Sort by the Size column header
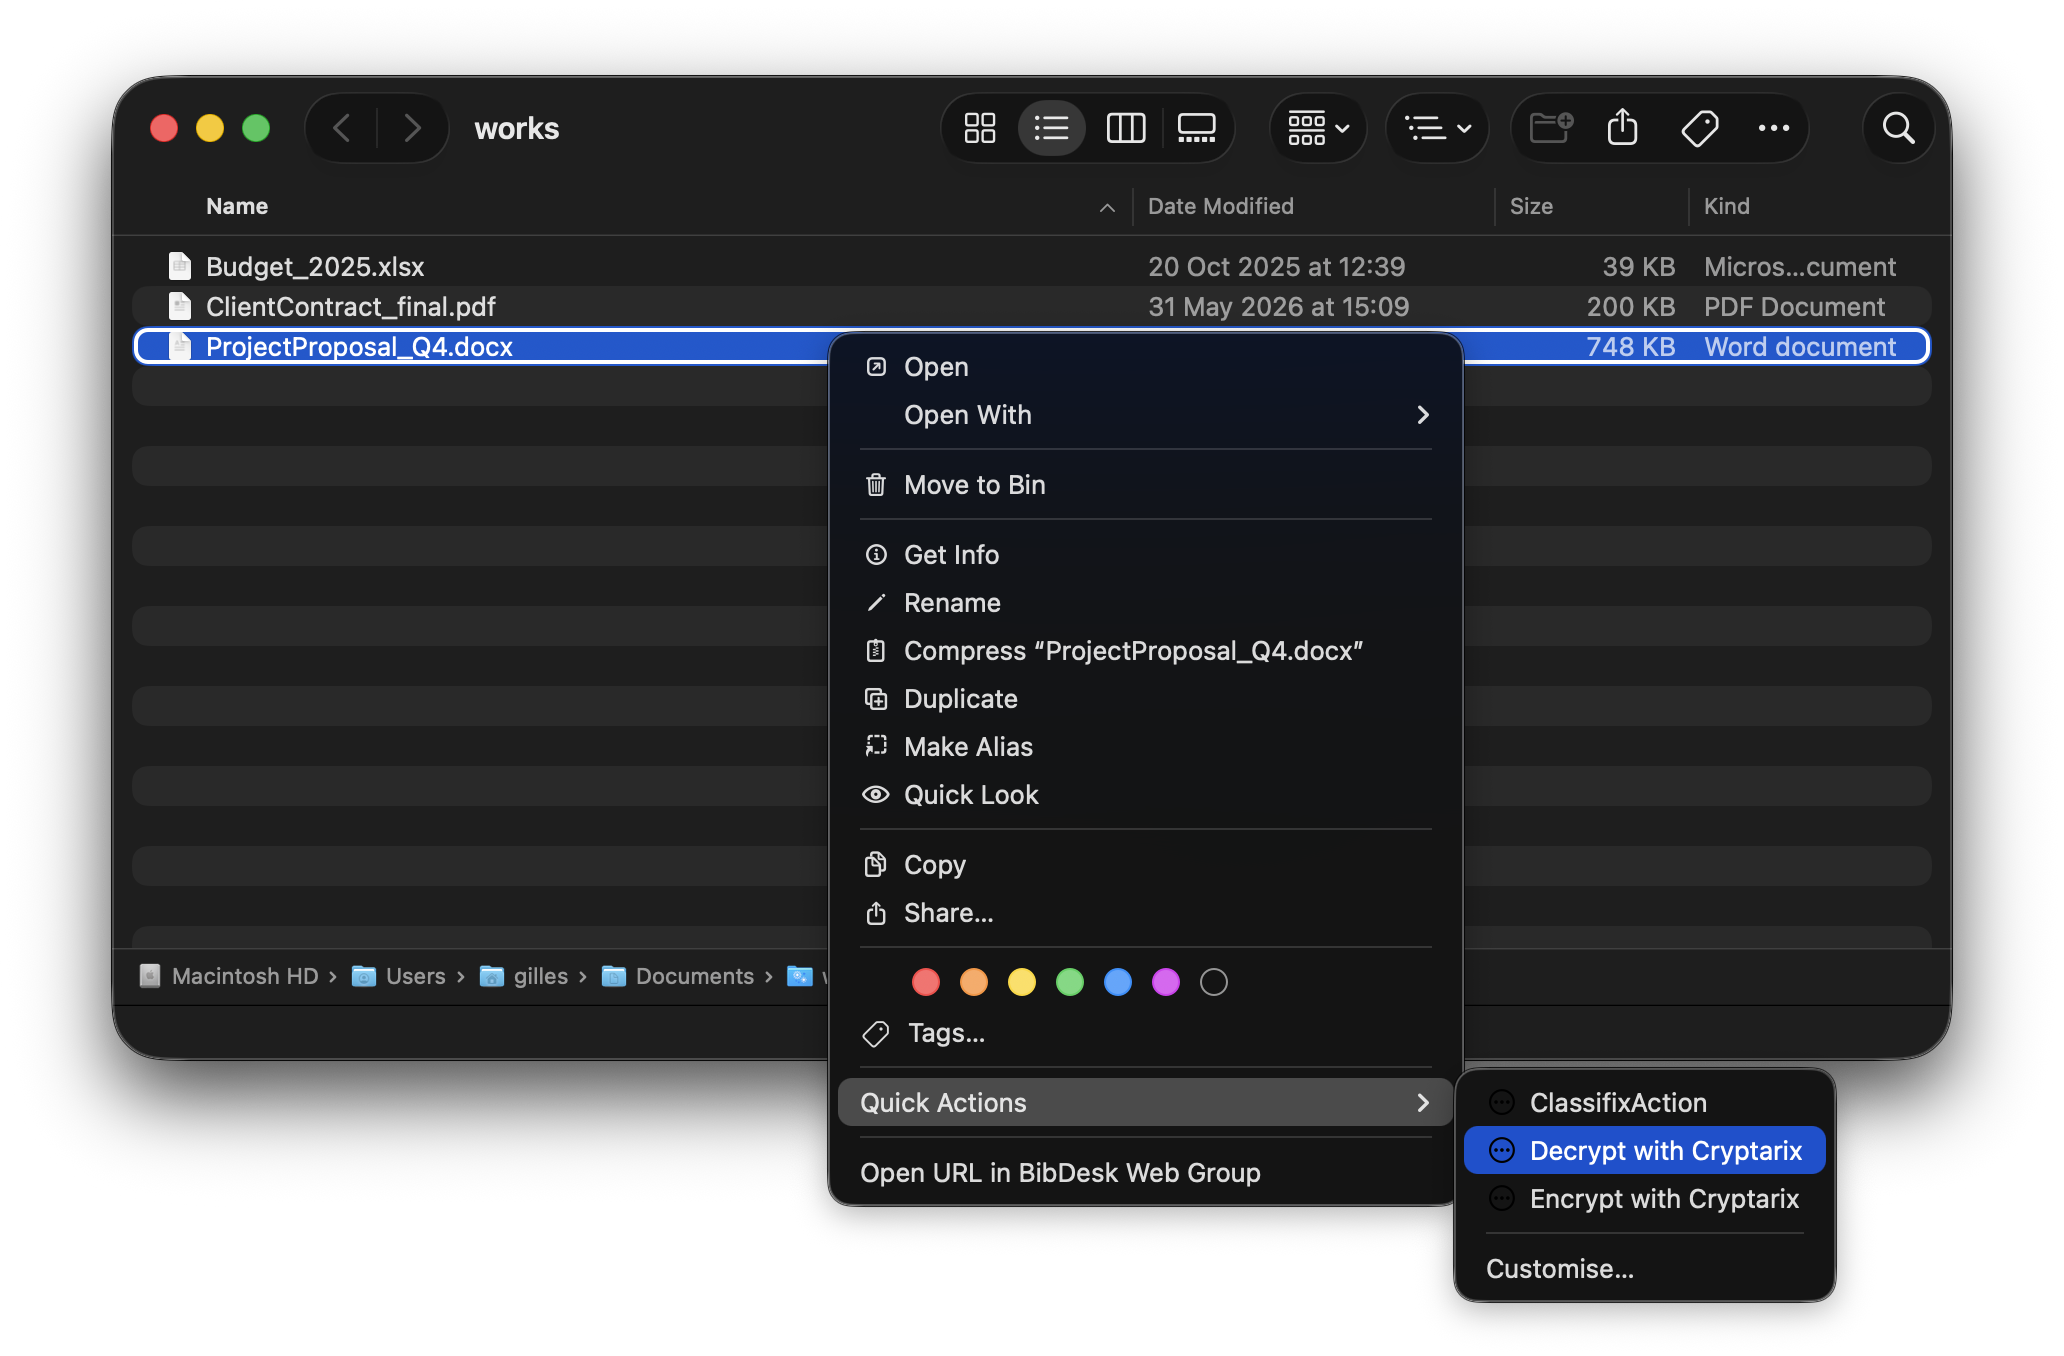The height and width of the screenshot is (1356, 2064). 1531,206
